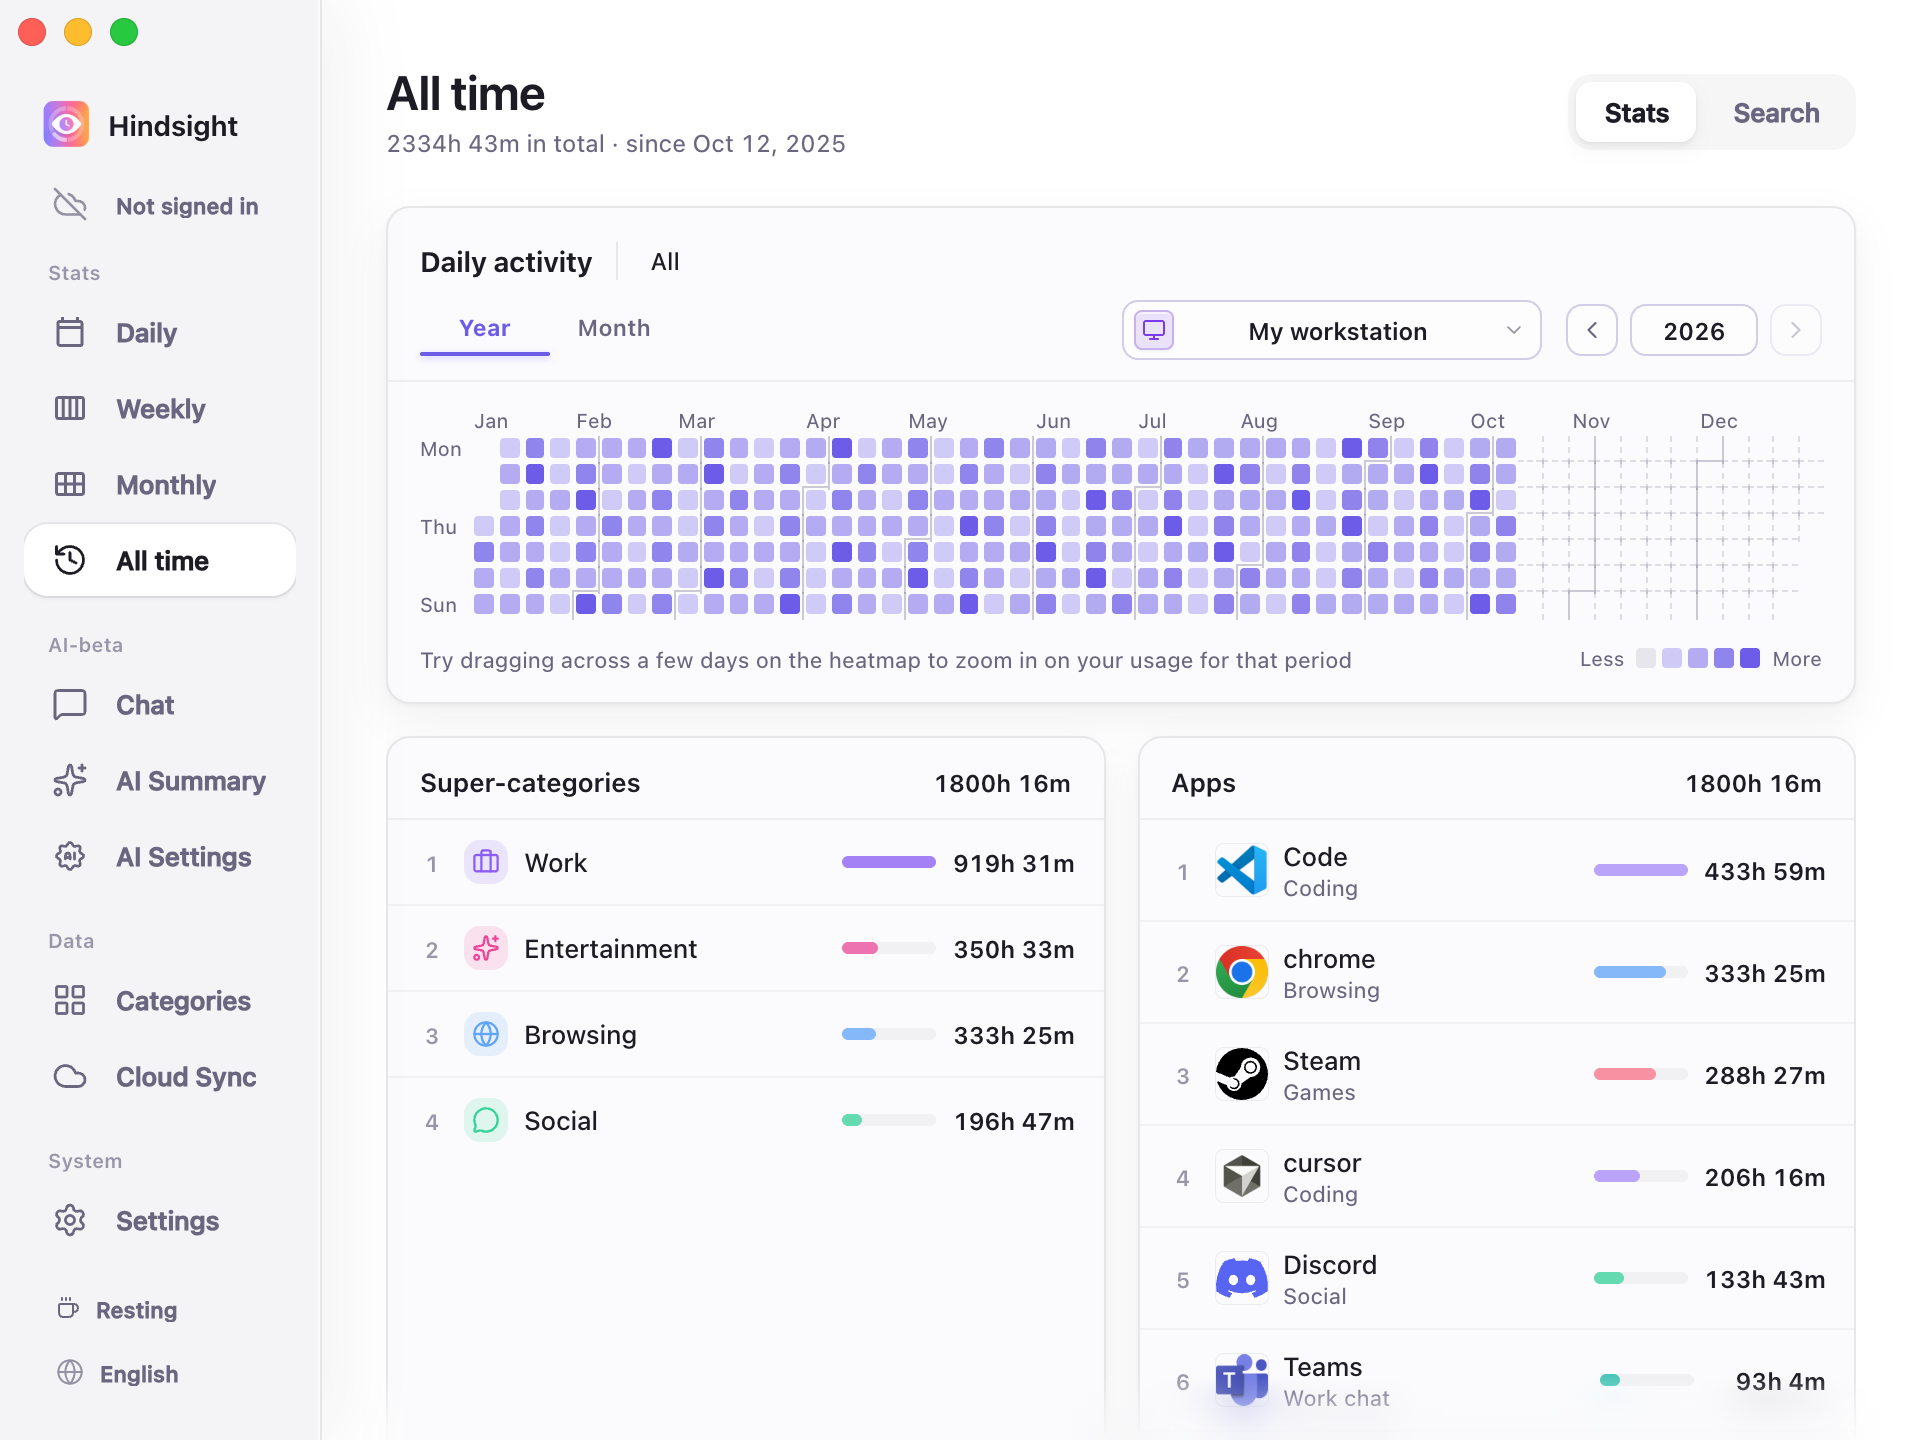
Task: Click the VS Code app icon
Action: [1241, 870]
